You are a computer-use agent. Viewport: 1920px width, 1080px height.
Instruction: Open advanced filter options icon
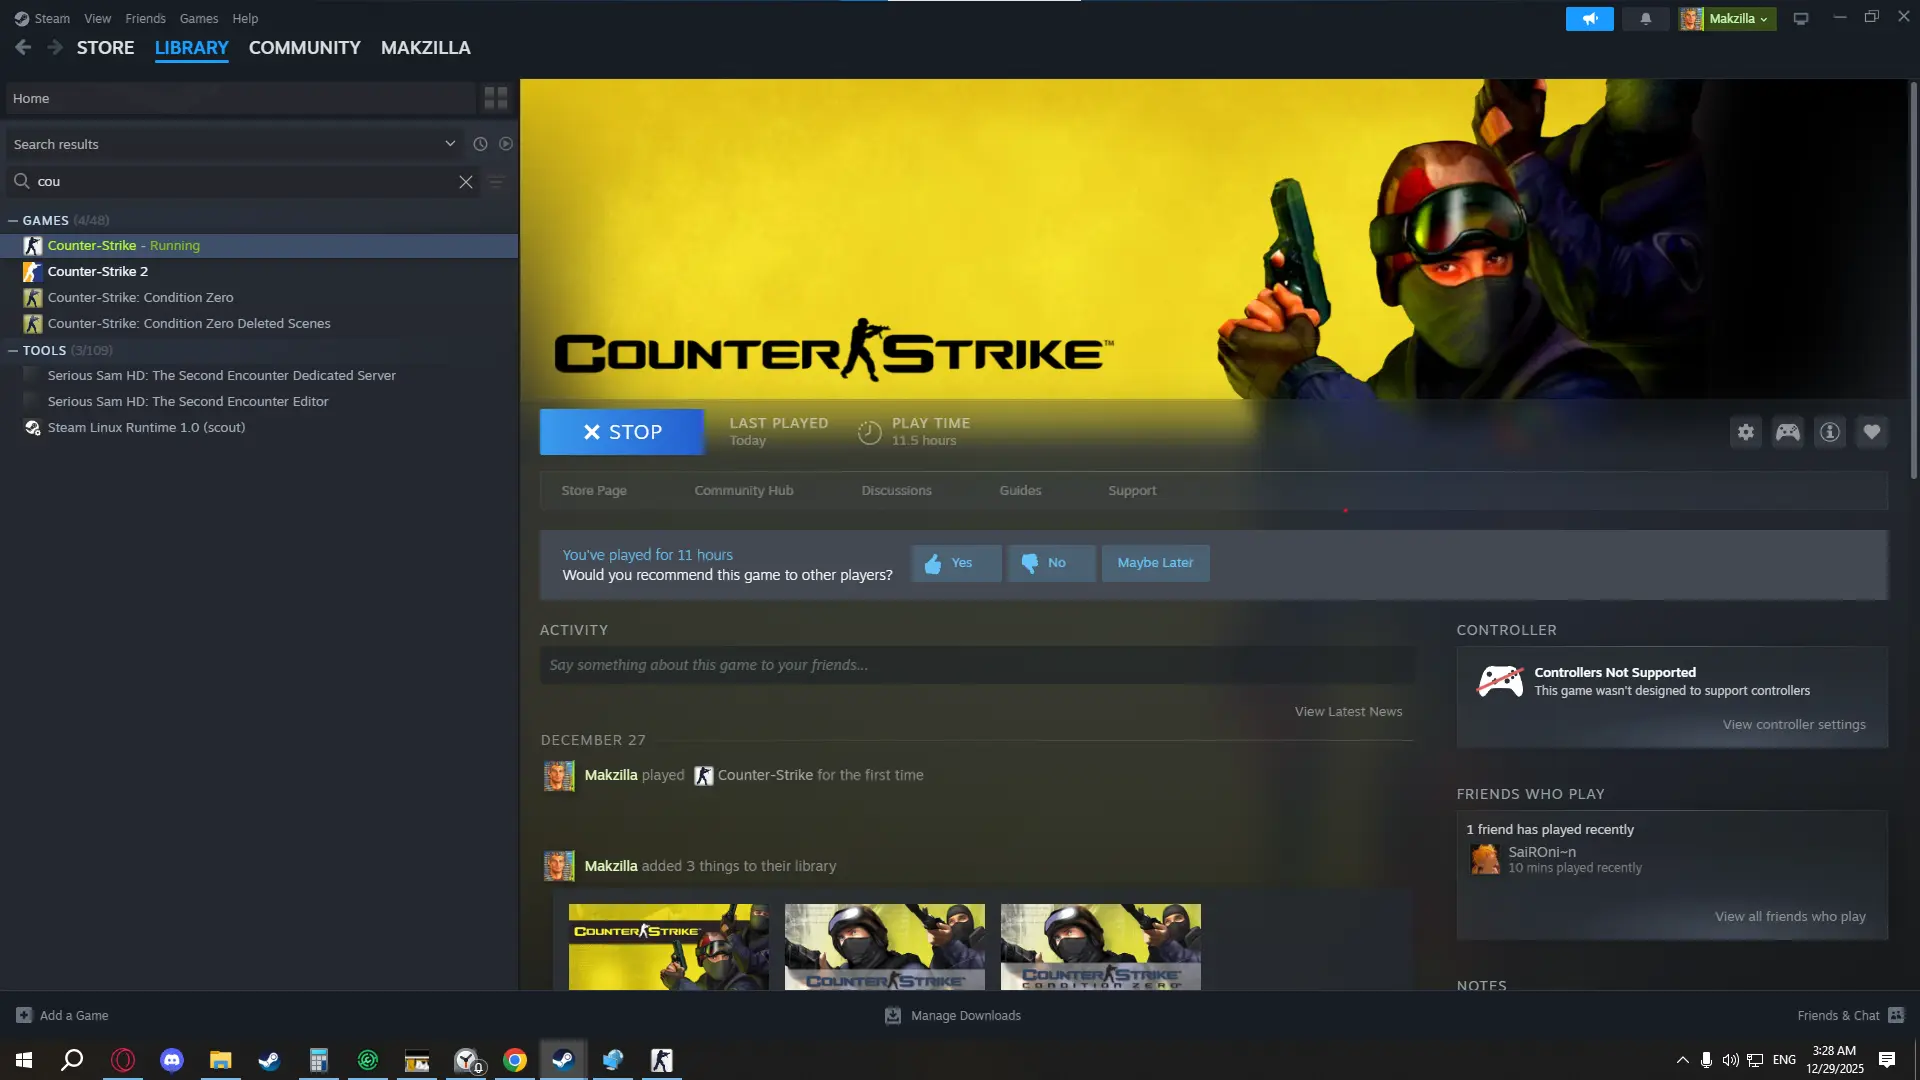click(496, 181)
